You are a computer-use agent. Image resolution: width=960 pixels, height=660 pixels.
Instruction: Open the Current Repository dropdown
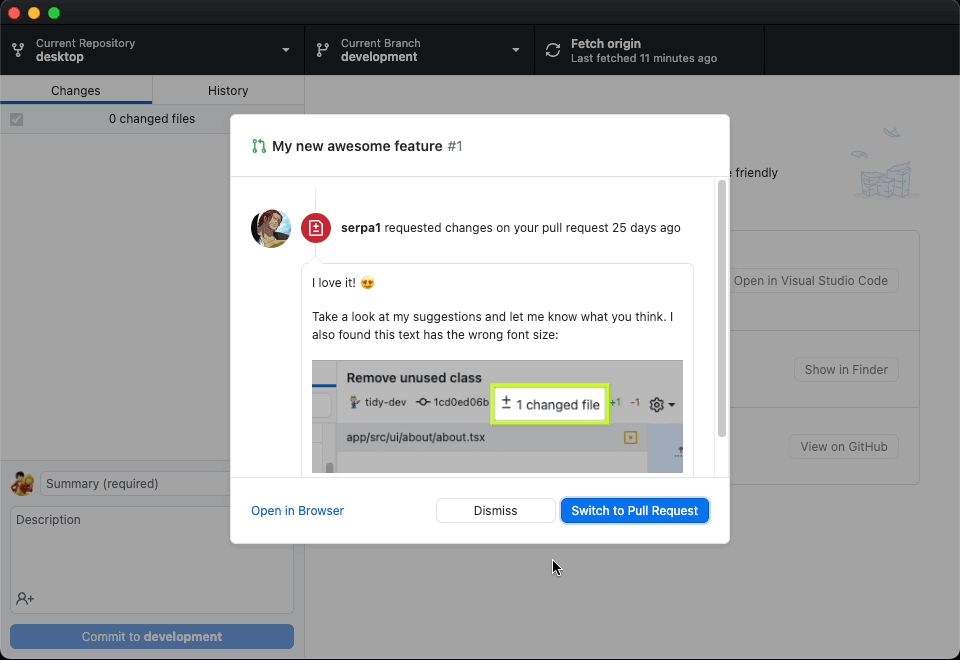coord(152,50)
